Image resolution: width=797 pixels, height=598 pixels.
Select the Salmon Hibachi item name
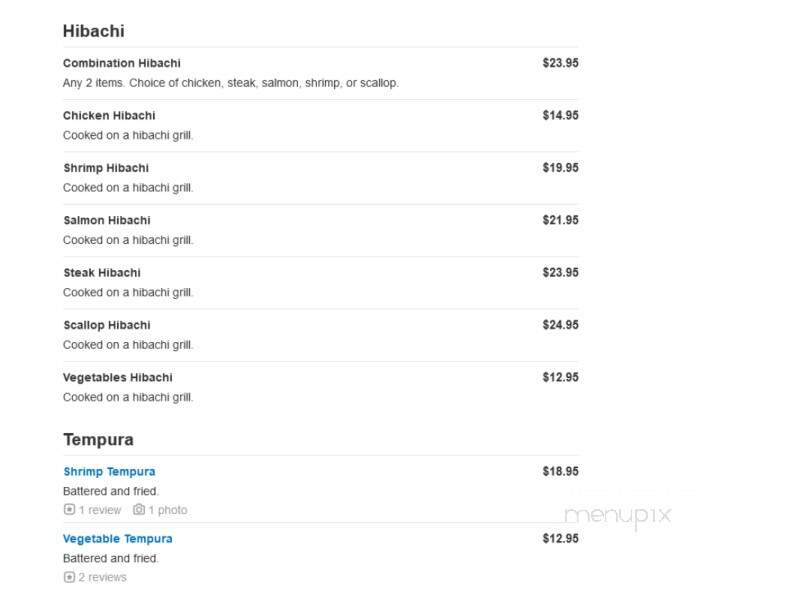(107, 220)
